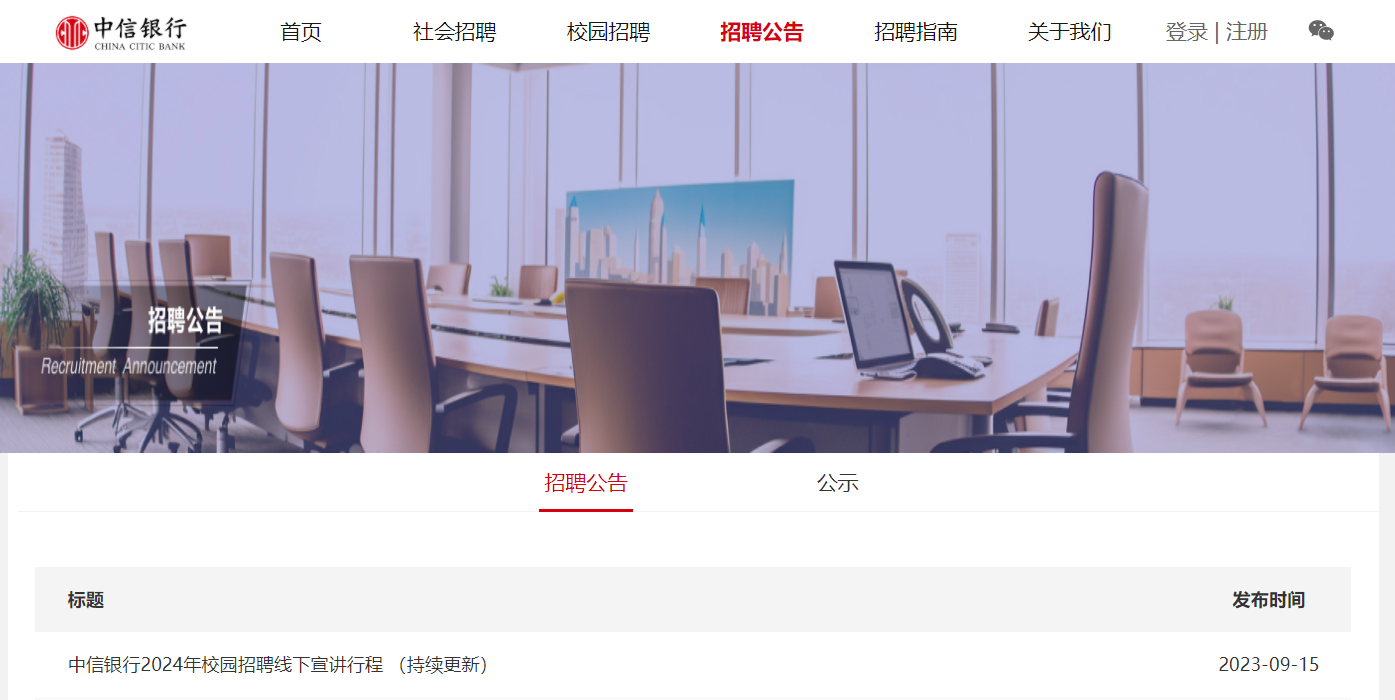Click the 标题 column header
The height and width of the screenshot is (700, 1395).
(x=86, y=600)
